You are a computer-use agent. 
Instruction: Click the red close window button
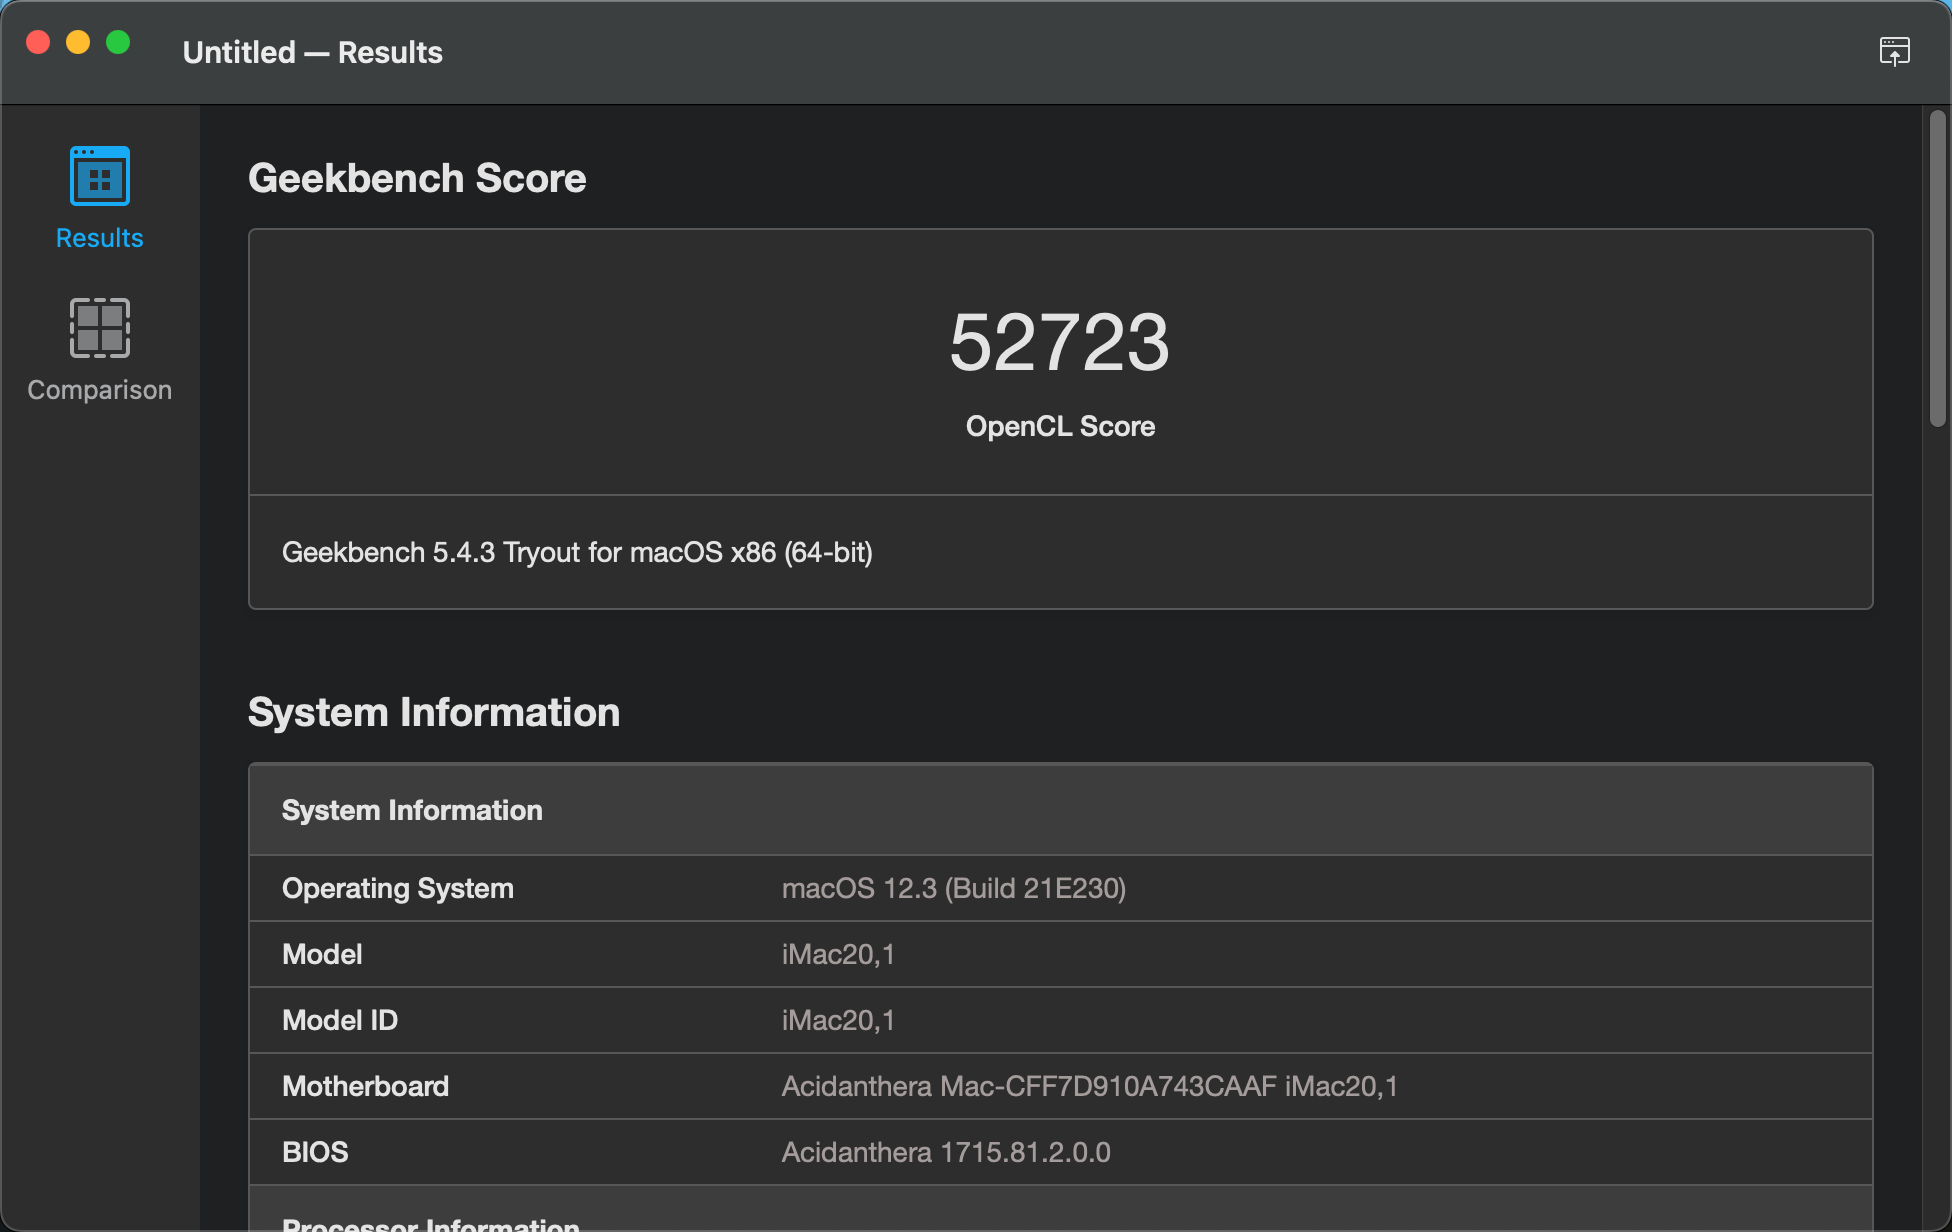(x=38, y=42)
